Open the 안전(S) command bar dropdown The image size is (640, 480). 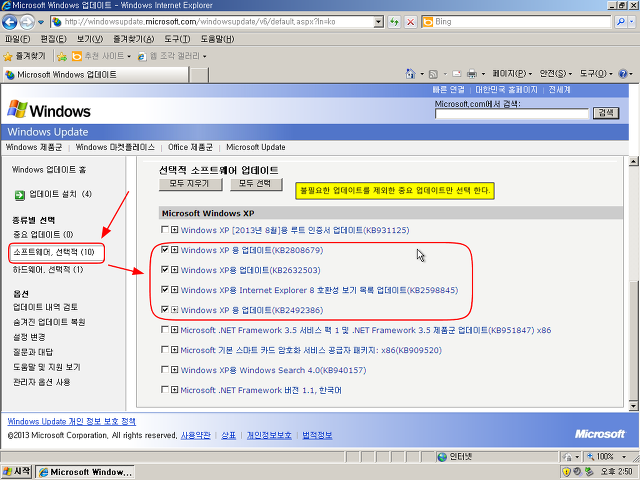point(556,74)
